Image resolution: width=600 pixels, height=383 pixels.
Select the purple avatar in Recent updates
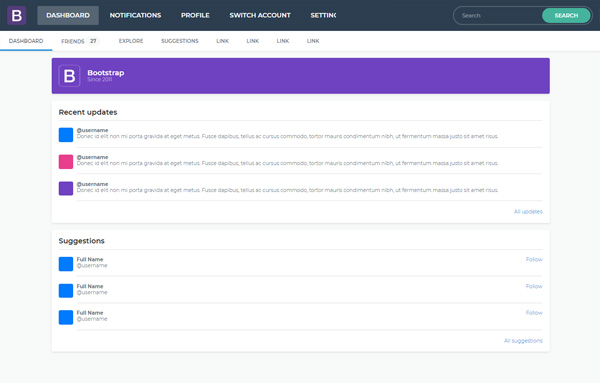click(x=66, y=188)
